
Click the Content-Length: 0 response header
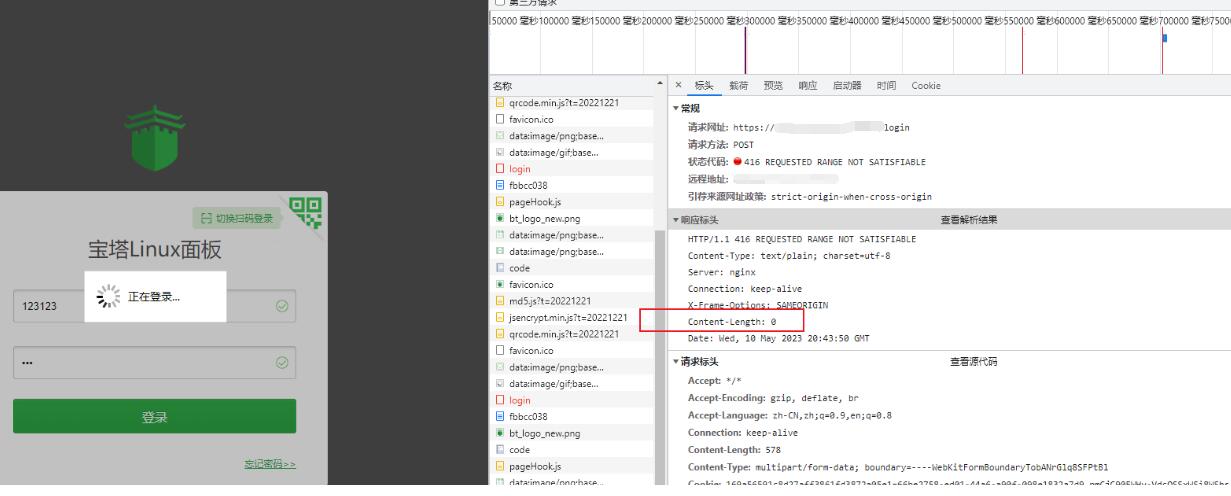click(732, 322)
